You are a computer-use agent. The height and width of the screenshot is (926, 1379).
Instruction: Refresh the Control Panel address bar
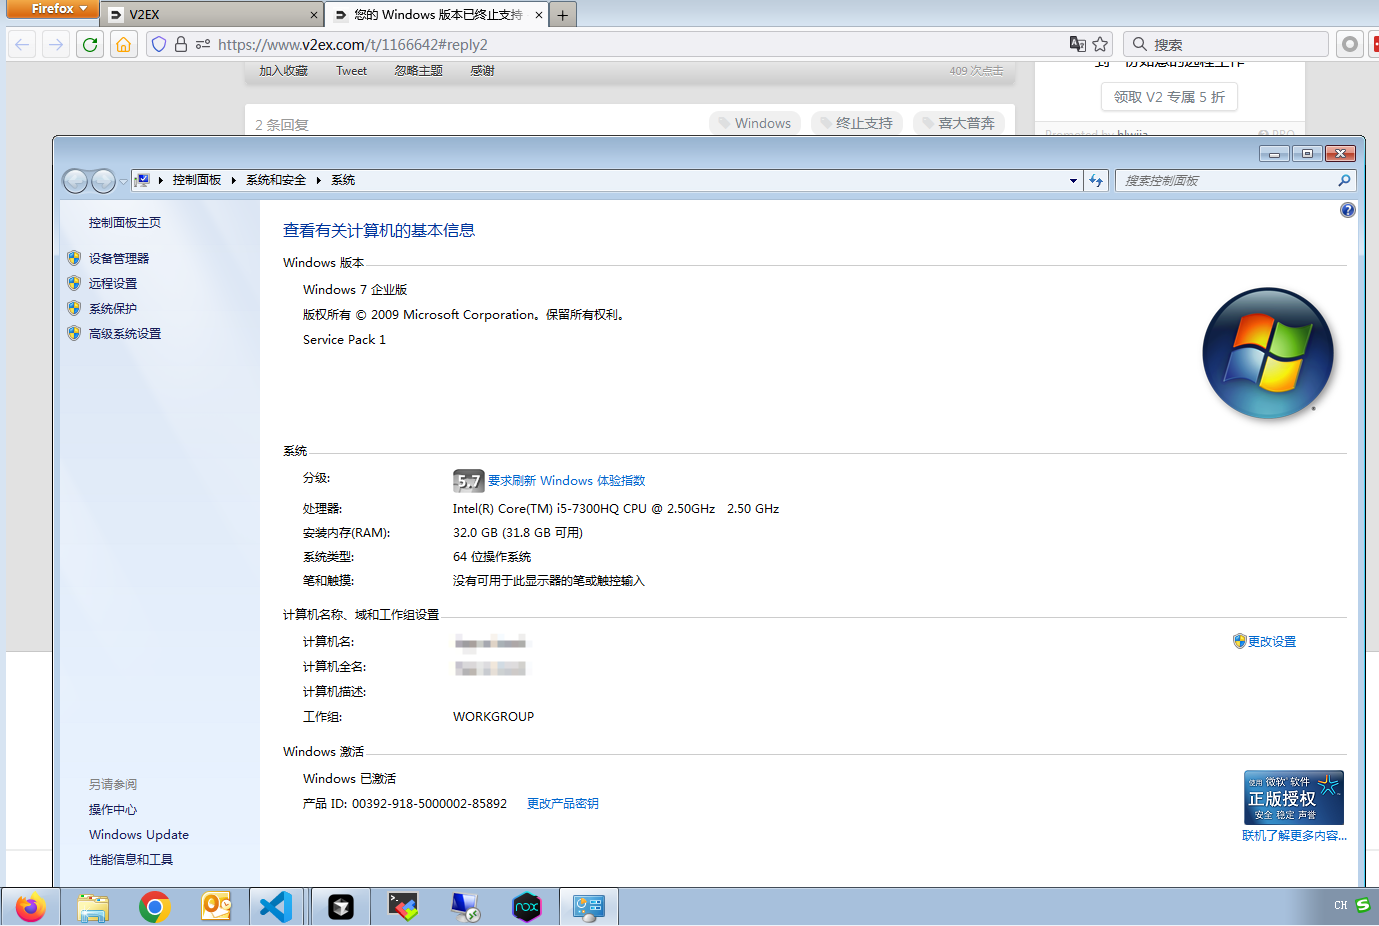[1096, 181]
